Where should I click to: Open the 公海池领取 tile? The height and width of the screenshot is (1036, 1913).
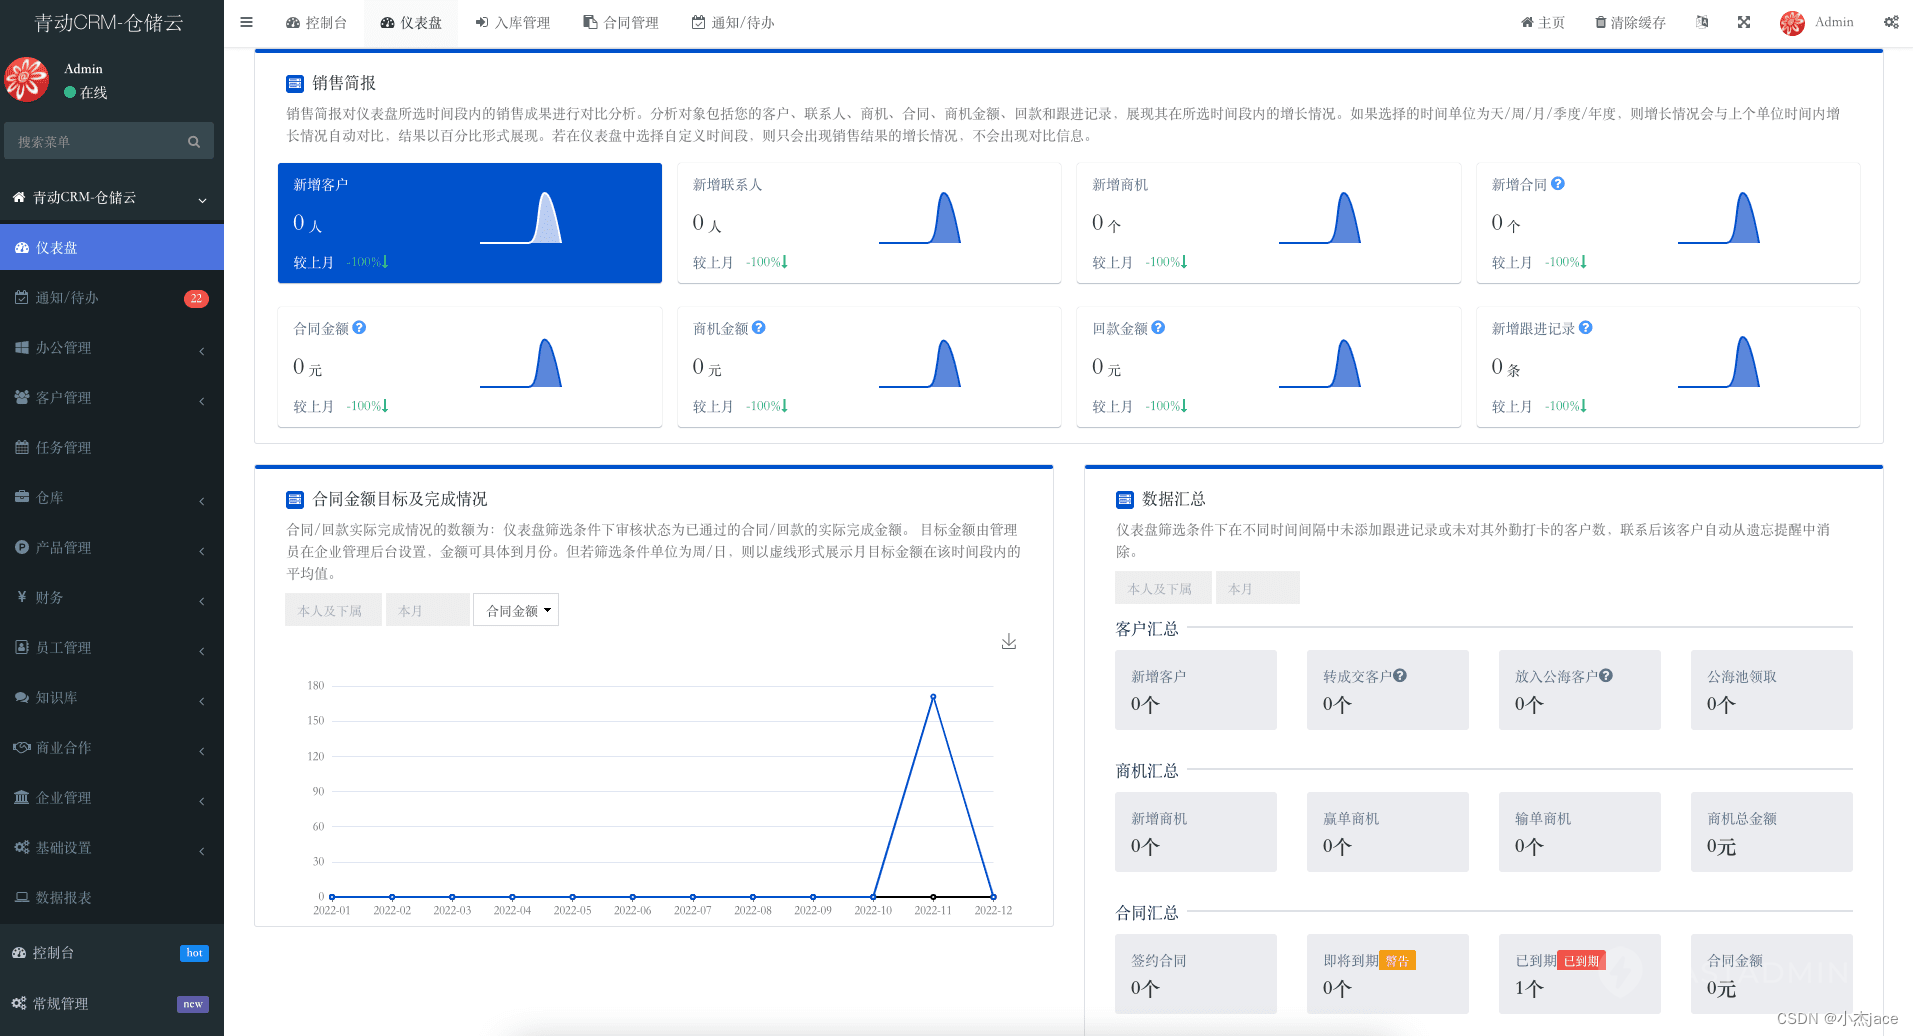pyautogui.click(x=1771, y=690)
